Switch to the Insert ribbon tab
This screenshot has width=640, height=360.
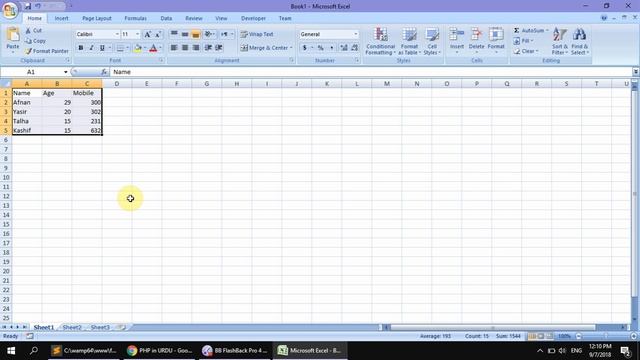[x=61, y=18]
